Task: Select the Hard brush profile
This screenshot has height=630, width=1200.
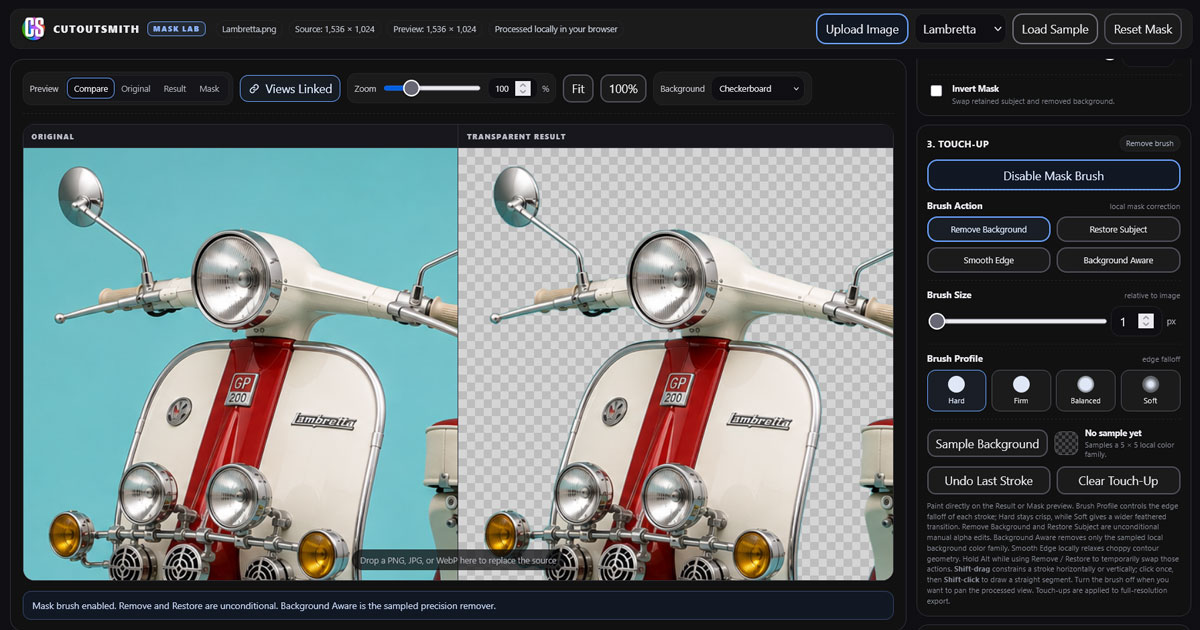Action: 956,391
